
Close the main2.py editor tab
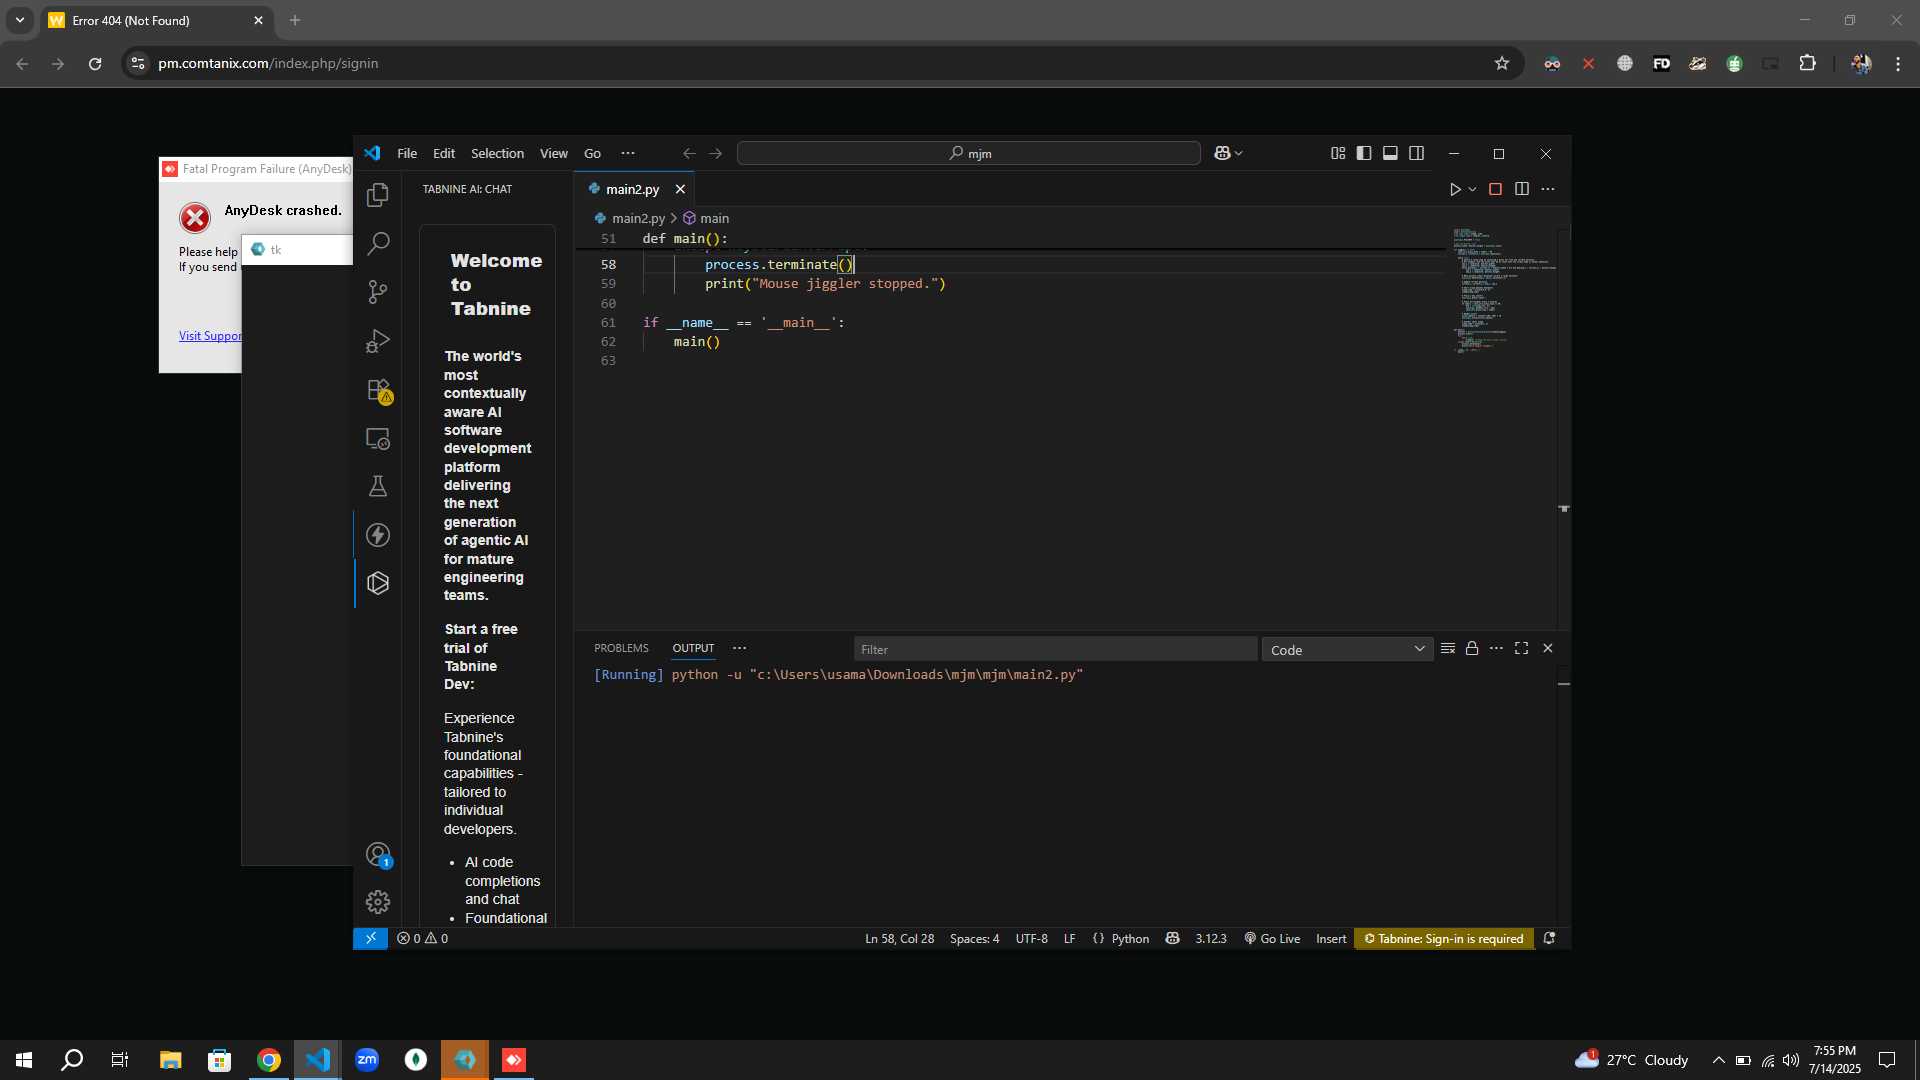point(680,189)
